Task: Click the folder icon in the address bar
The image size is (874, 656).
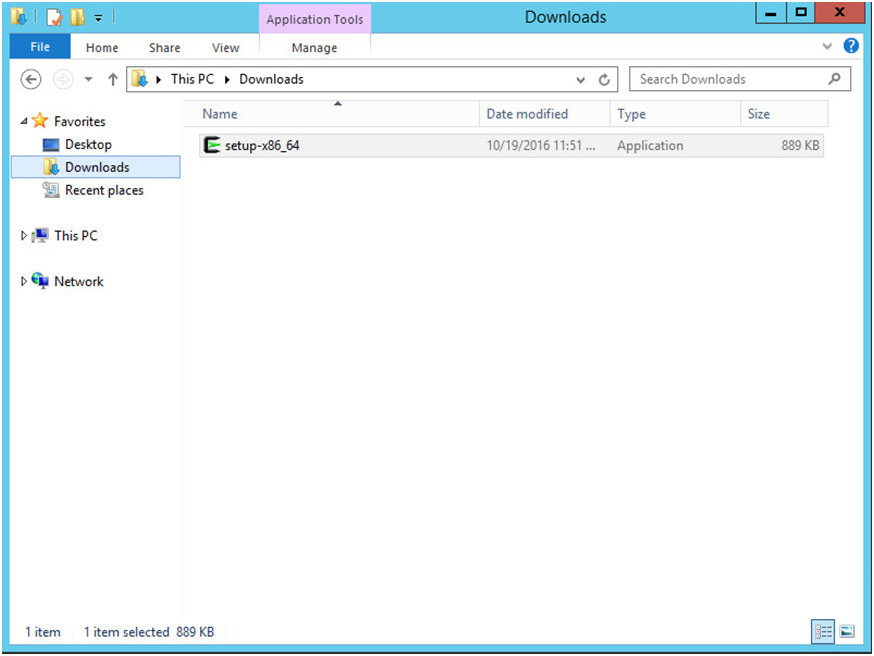Action: [139, 79]
